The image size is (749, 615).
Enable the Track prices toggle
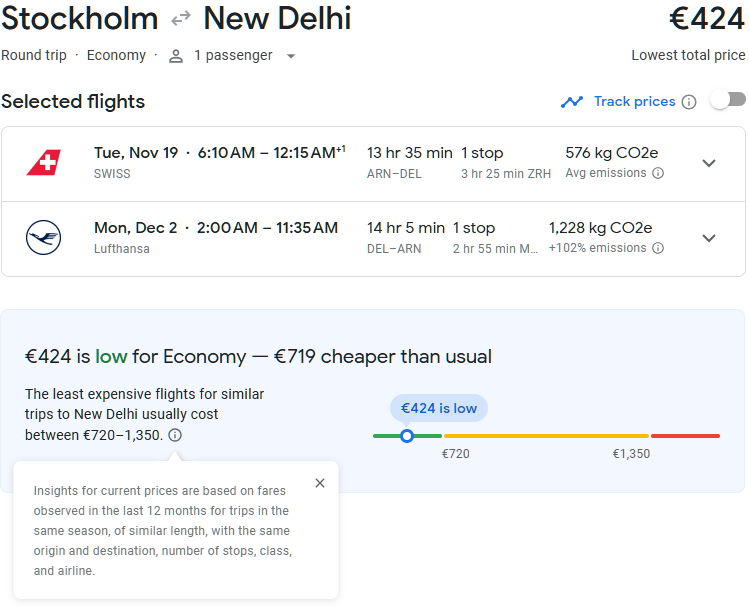point(728,100)
